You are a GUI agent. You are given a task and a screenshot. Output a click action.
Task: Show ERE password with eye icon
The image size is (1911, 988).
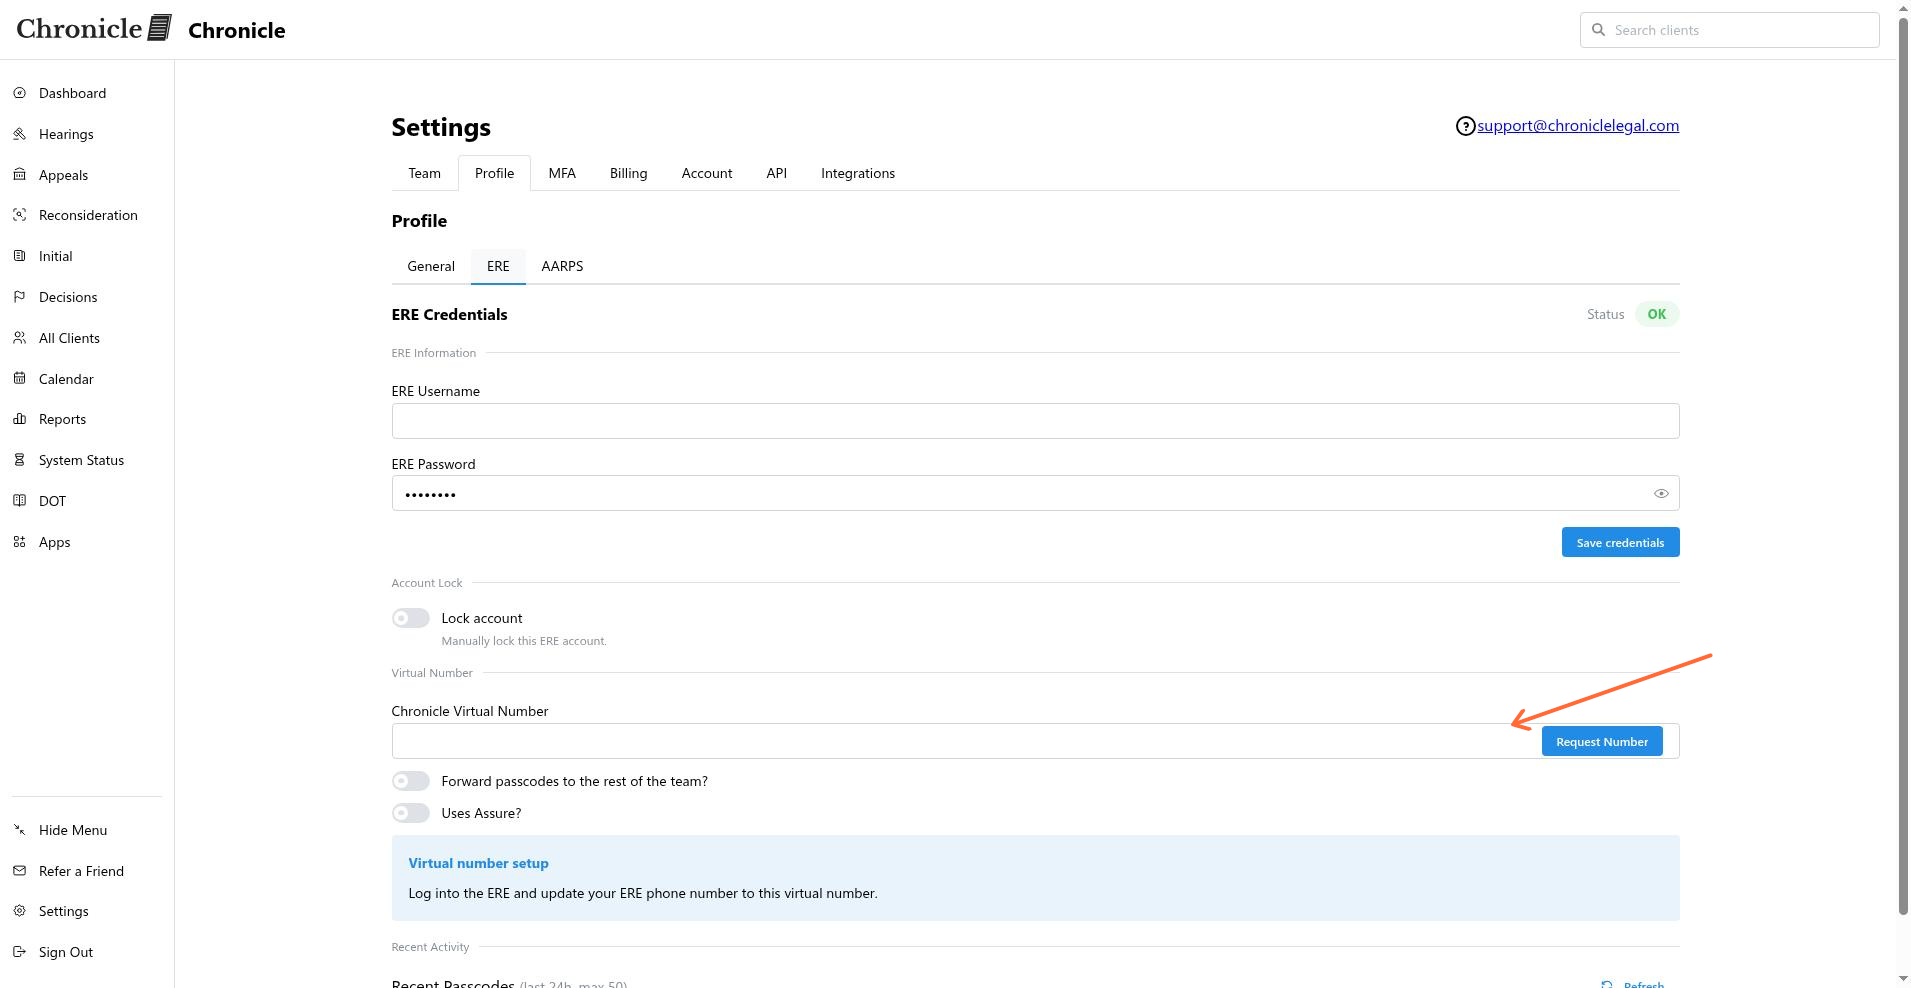click(1661, 493)
